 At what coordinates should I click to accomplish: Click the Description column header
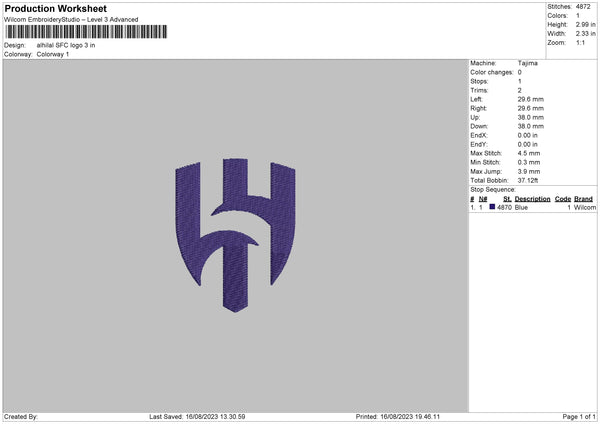point(532,199)
